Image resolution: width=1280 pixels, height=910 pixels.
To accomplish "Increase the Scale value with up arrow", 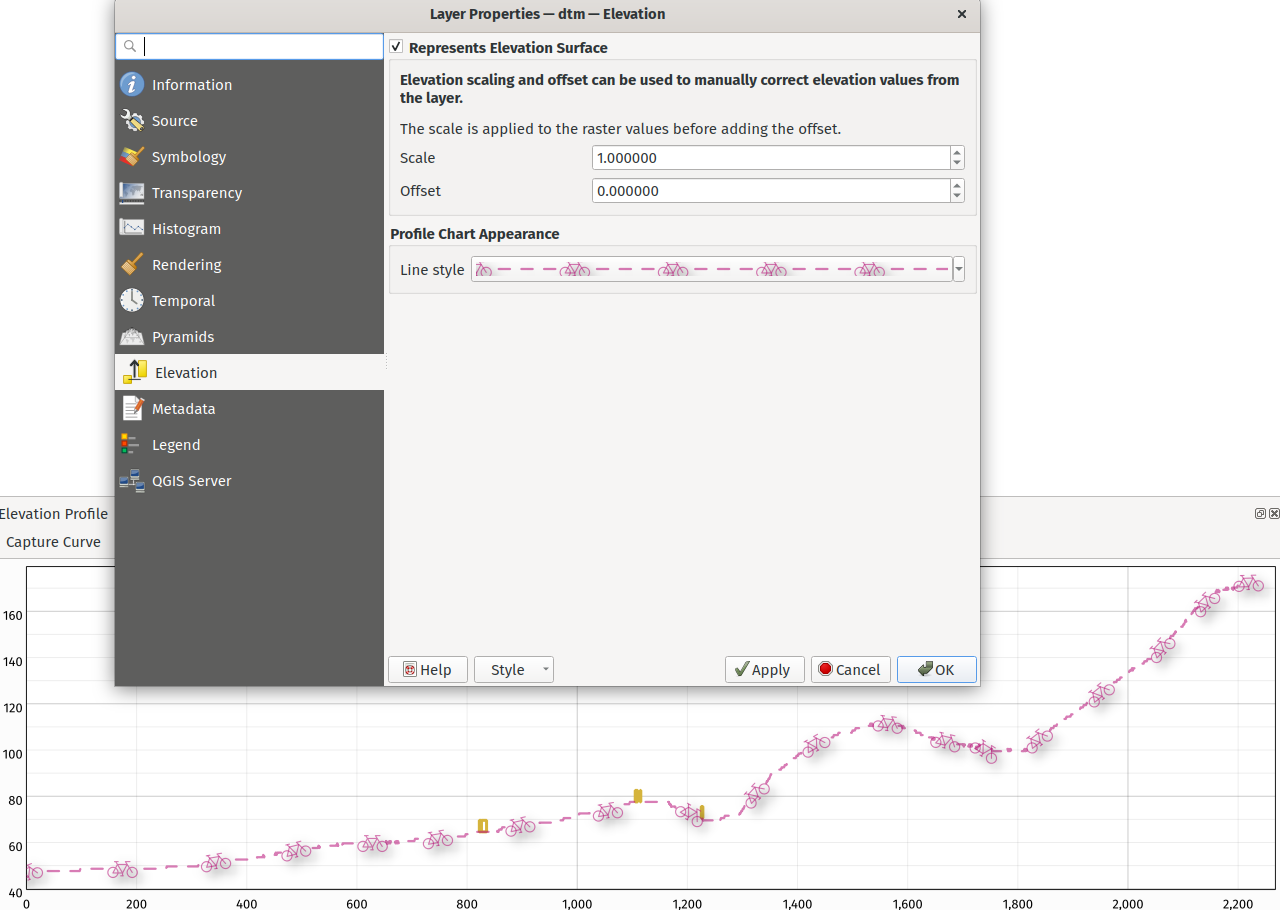I will tap(957, 153).
